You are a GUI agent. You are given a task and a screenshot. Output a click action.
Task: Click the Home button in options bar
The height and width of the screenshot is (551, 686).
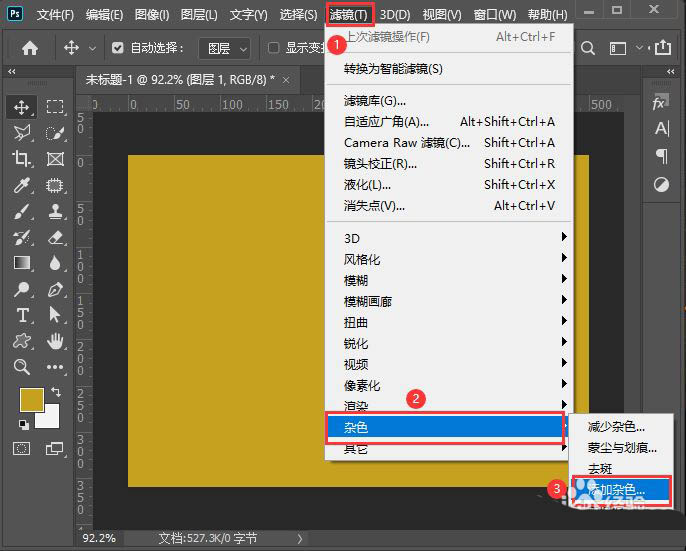30,48
